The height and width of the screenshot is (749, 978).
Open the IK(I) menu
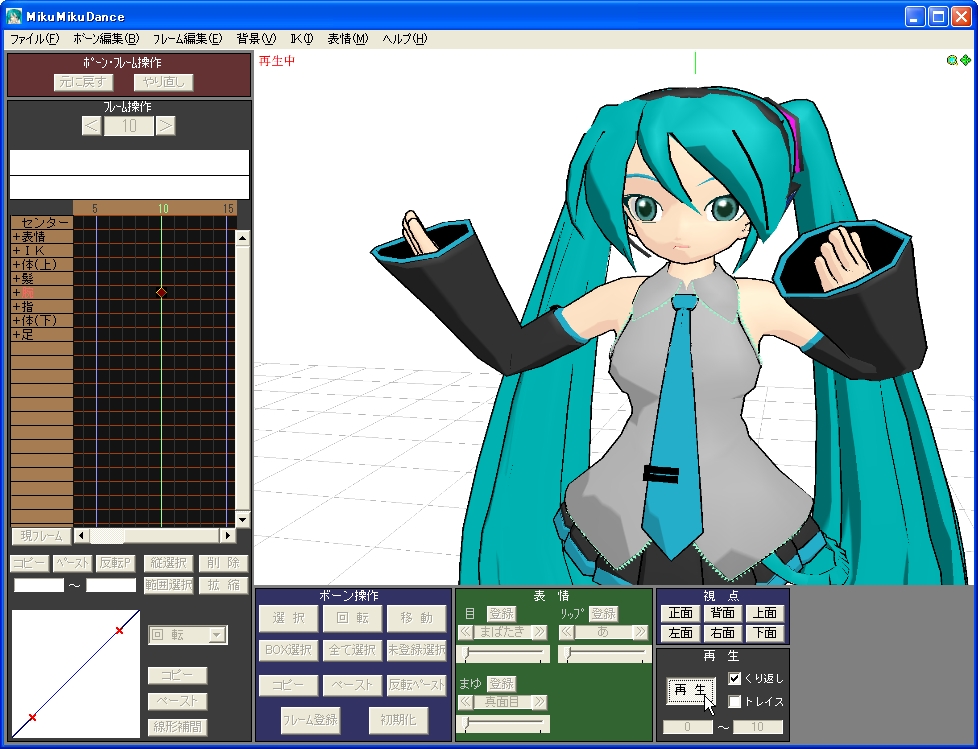[x=302, y=39]
